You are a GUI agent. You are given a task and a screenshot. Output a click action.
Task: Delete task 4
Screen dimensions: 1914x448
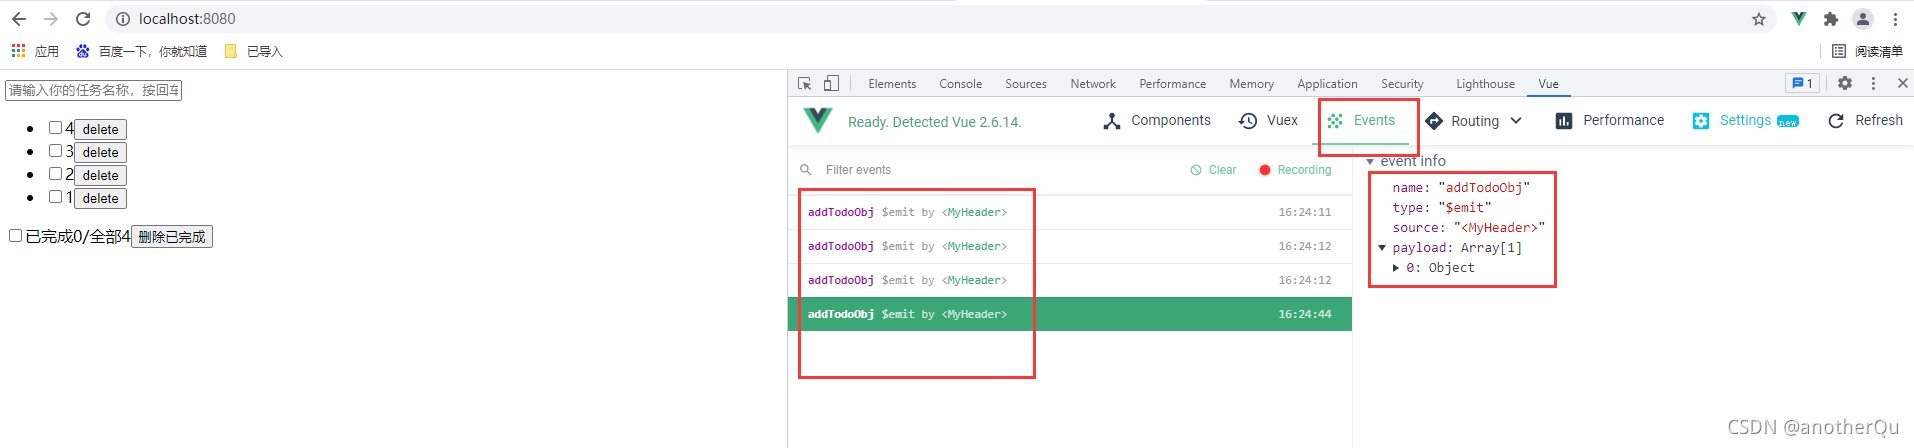(100, 129)
